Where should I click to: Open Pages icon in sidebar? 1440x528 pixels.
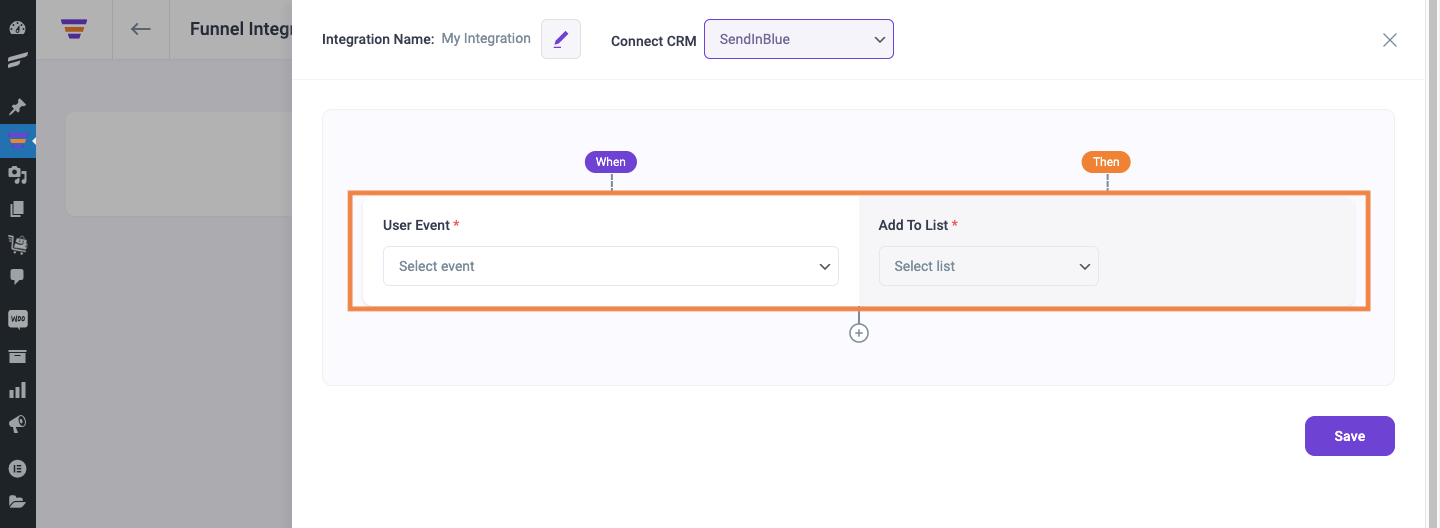coord(17,209)
